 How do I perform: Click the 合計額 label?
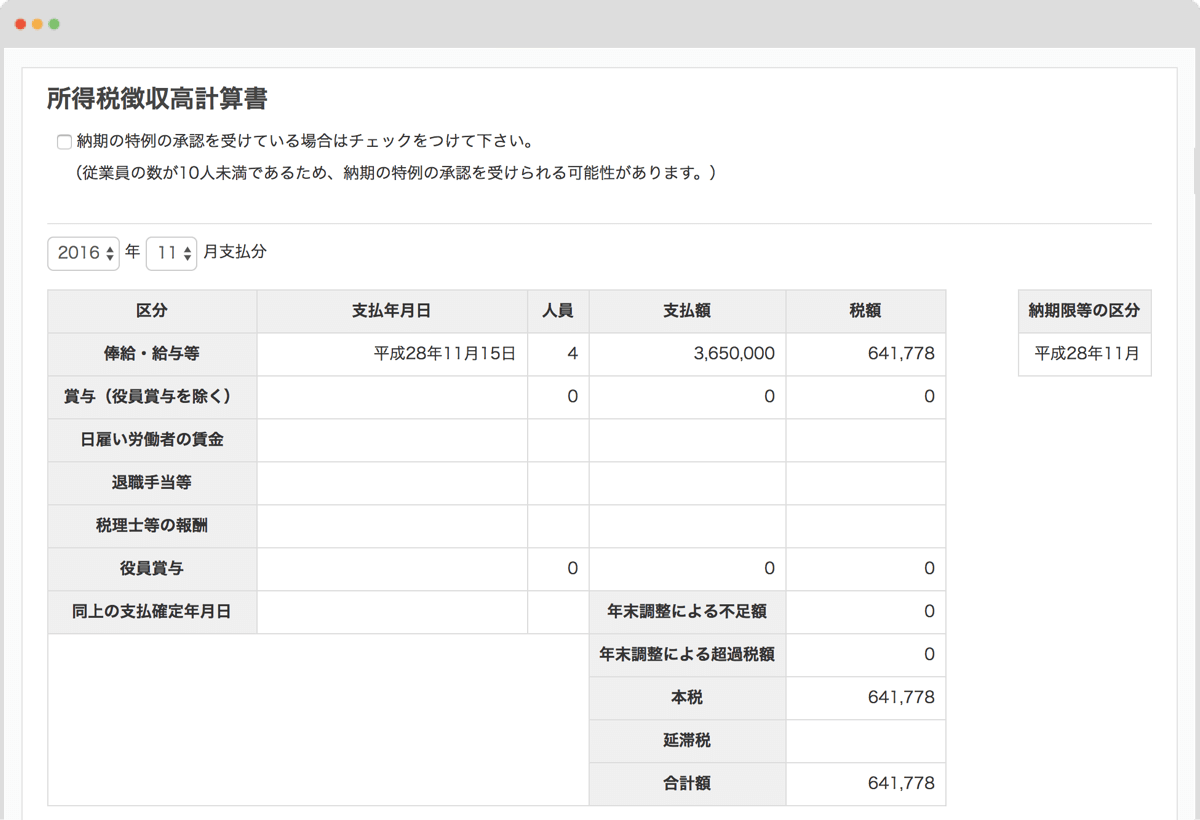(x=687, y=784)
